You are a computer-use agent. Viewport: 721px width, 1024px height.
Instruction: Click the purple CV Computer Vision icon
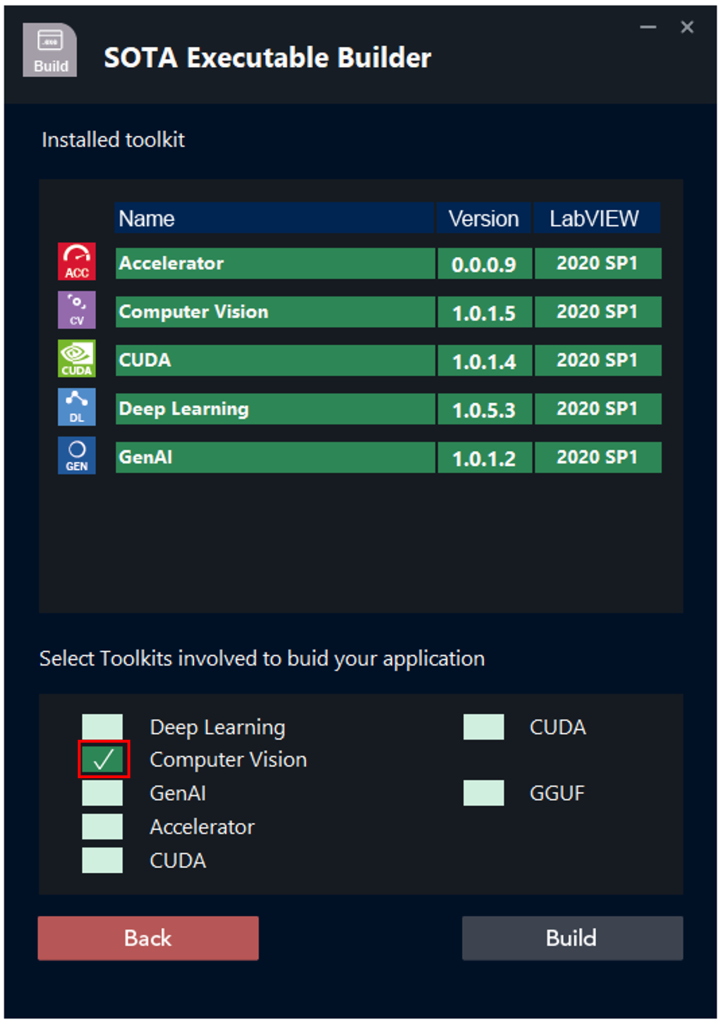tap(76, 310)
